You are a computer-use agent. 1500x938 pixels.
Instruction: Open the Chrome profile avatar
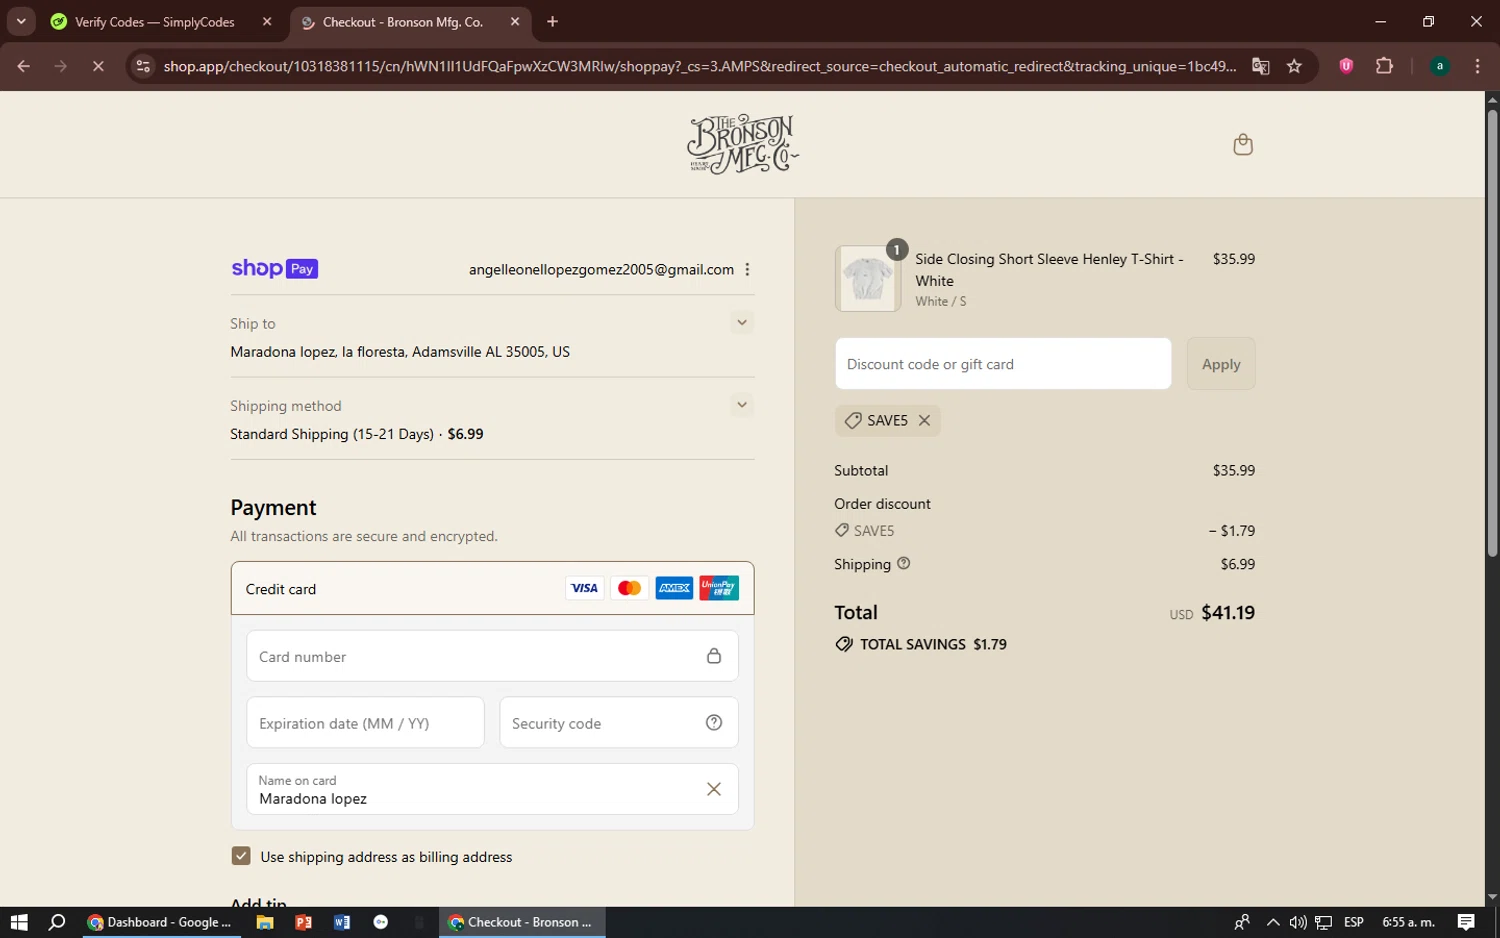[1440, 66]
